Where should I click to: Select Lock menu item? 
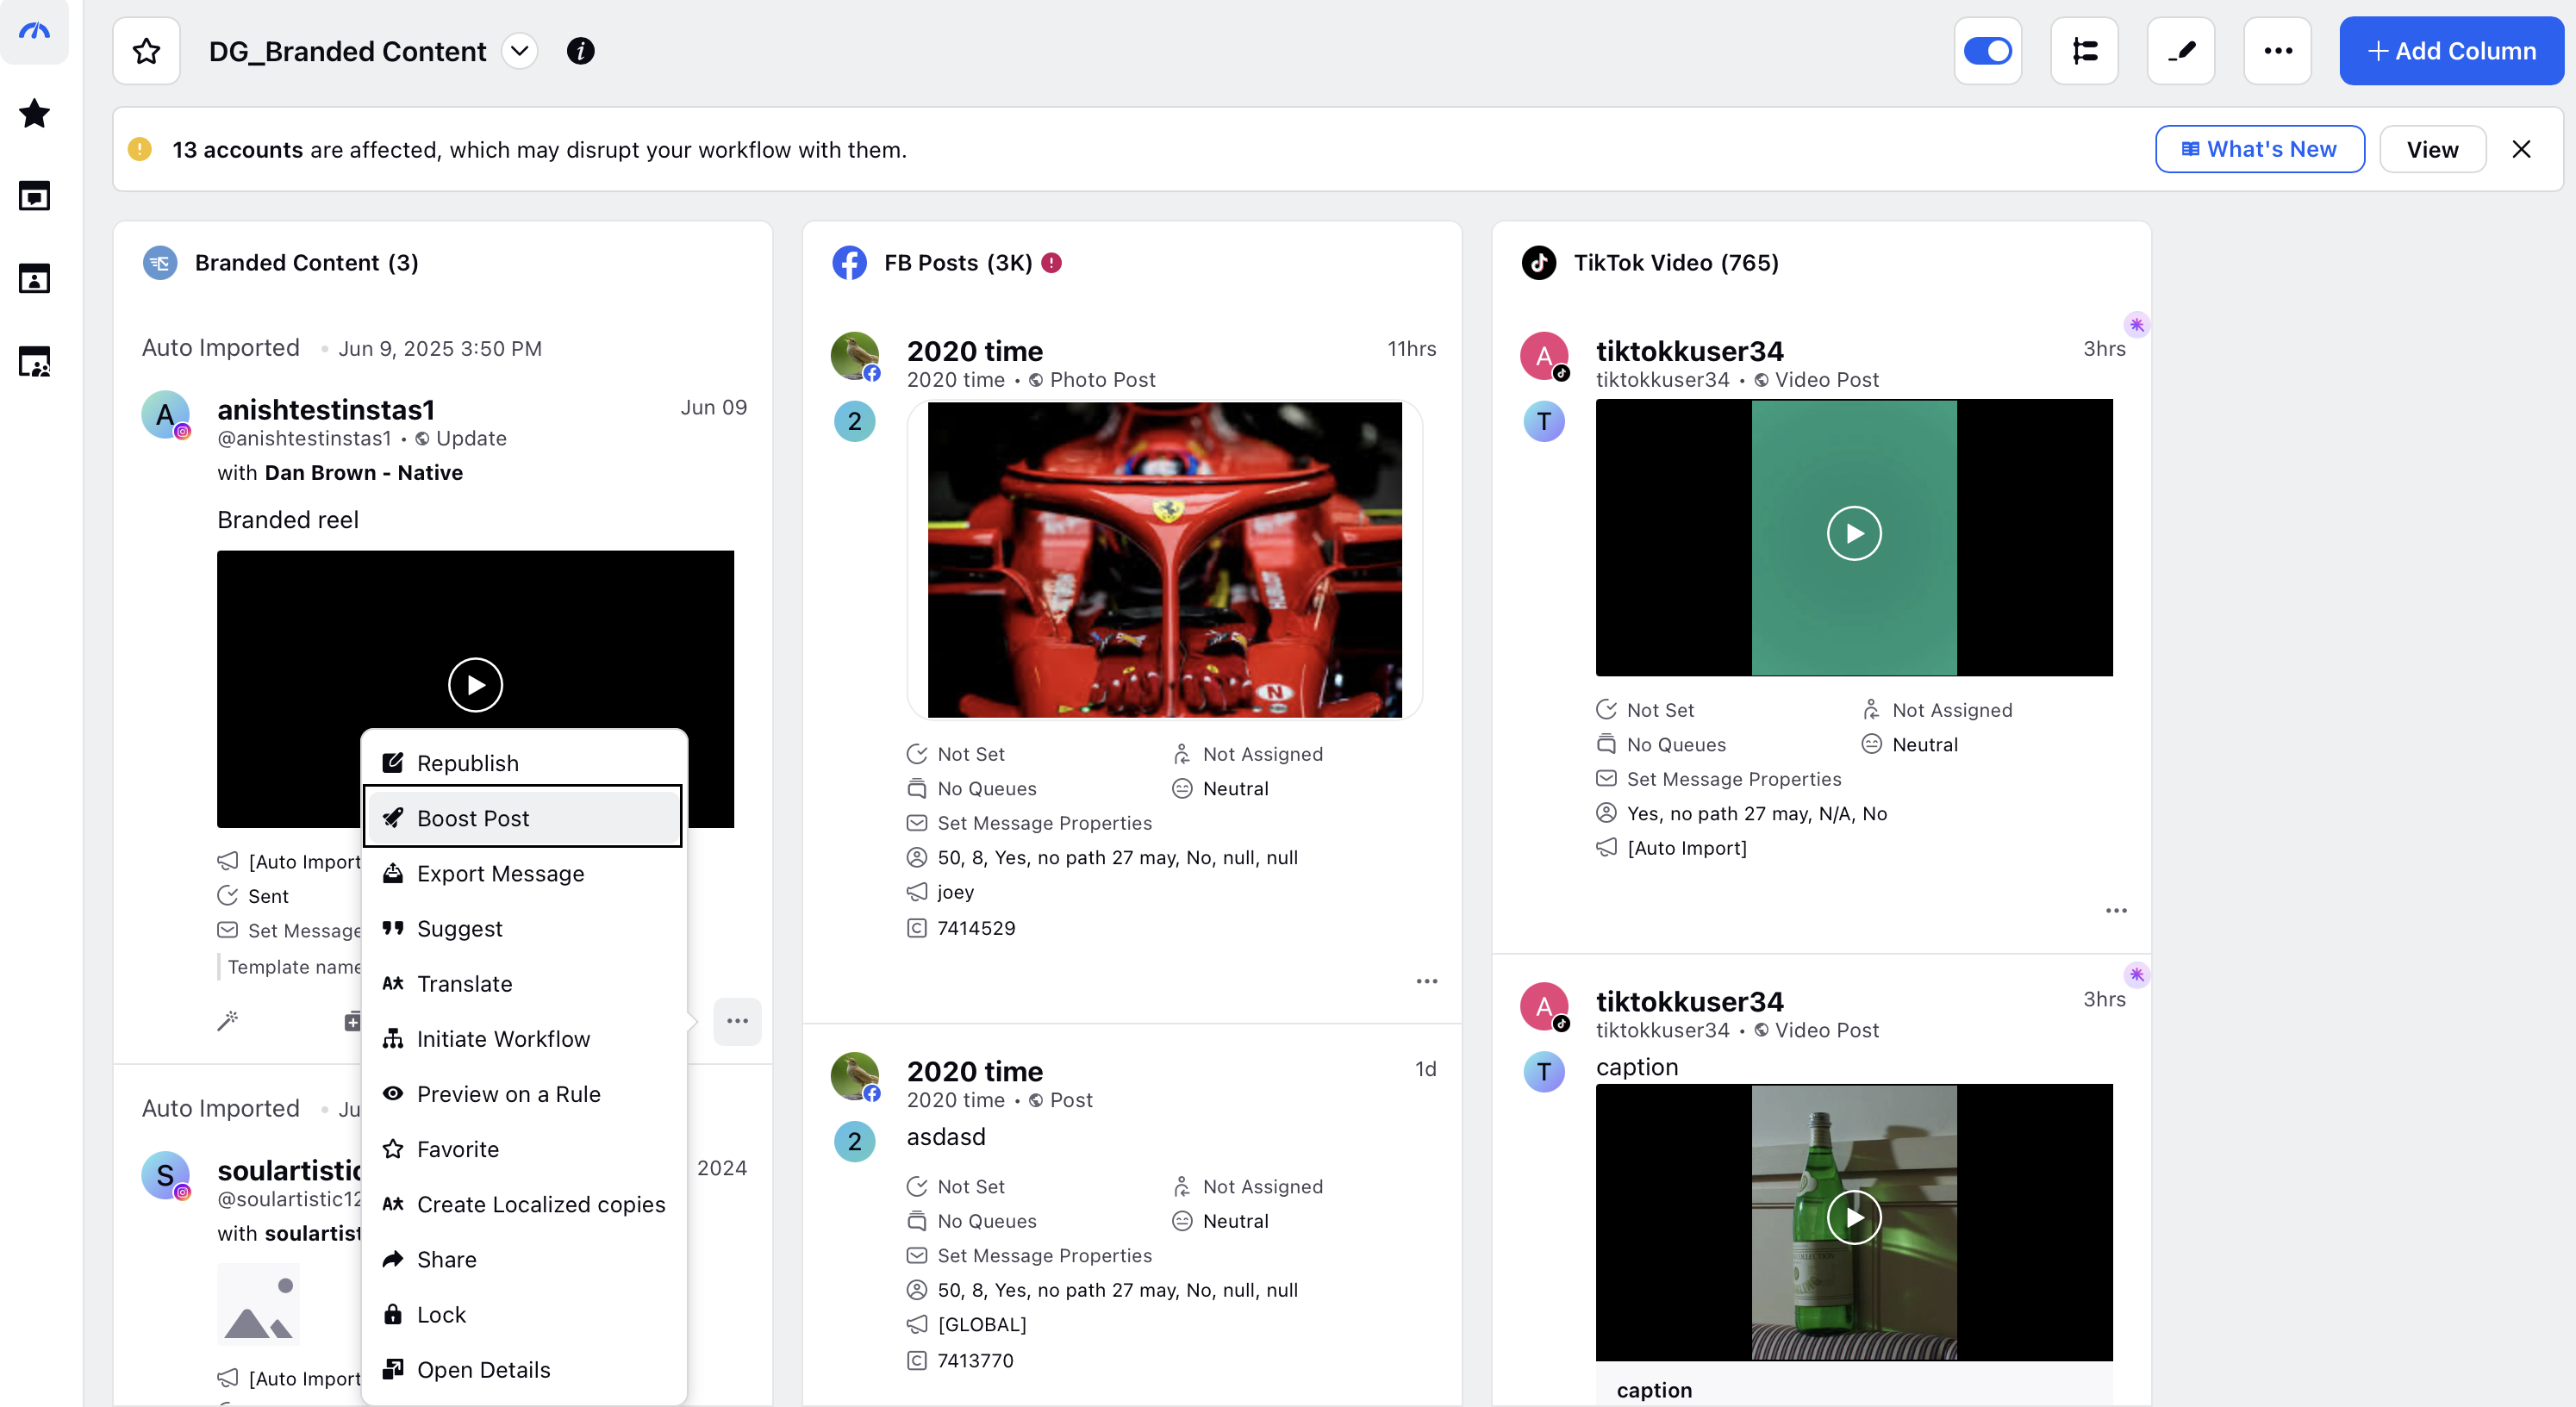click(524, 1314)
